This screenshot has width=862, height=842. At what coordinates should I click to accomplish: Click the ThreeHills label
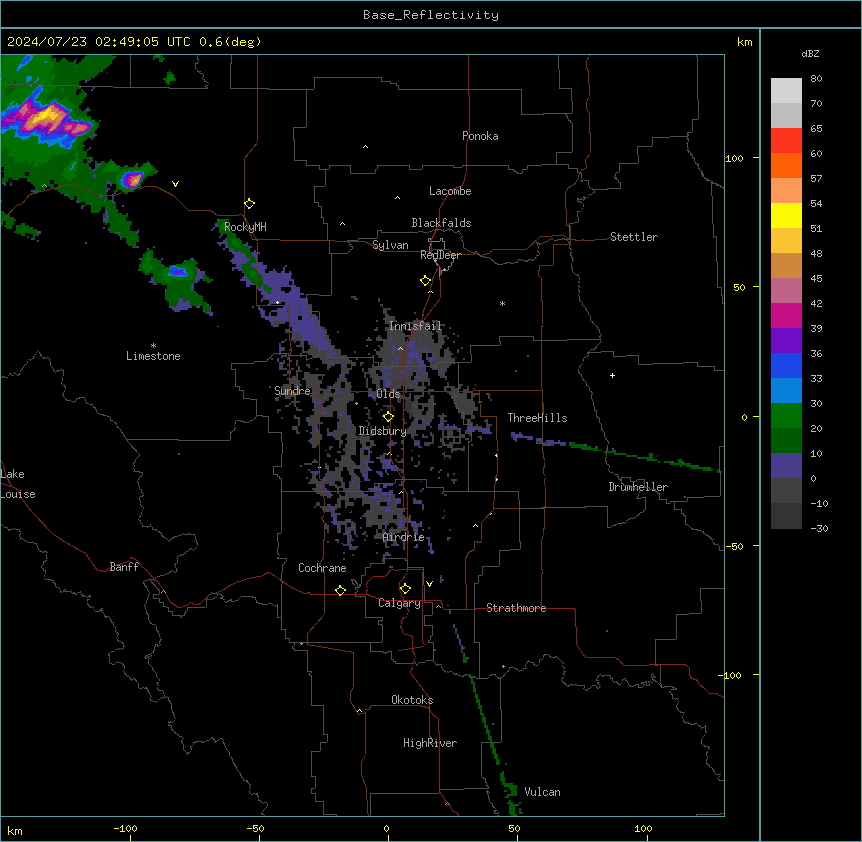[x=537, y=418]
